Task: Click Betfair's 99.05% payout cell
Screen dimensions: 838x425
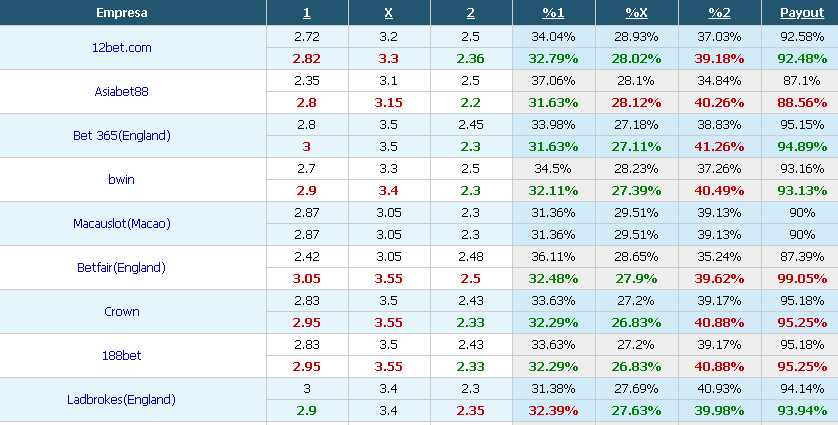Action: (802, 279)
